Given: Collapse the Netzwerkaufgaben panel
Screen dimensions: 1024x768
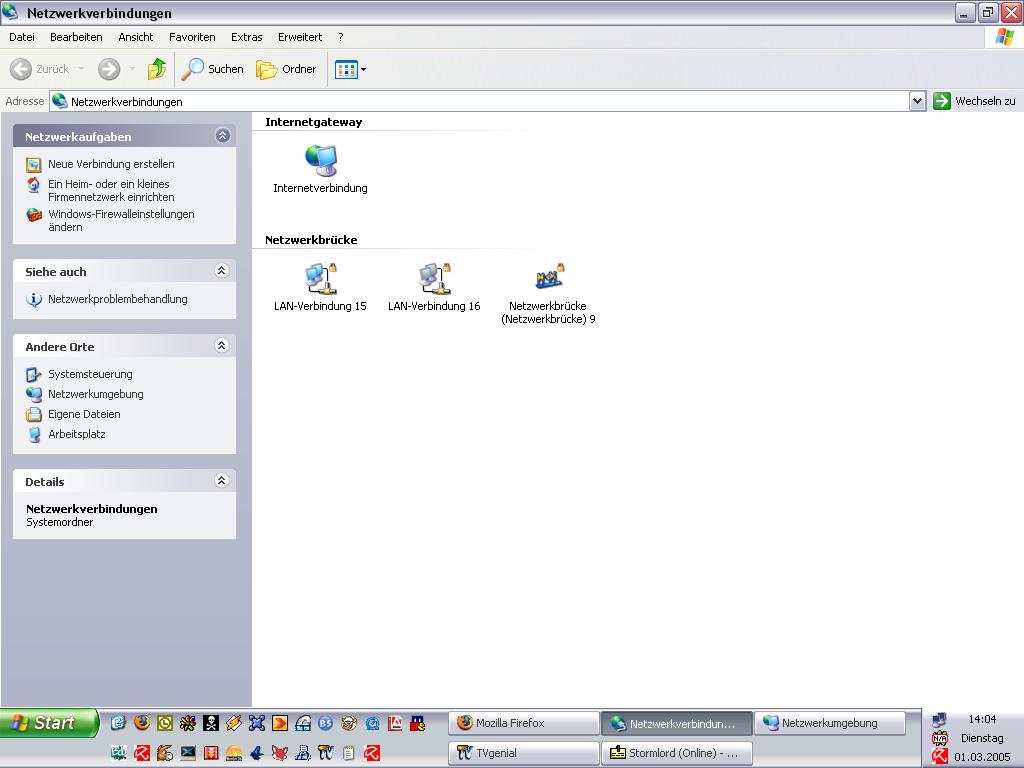Looking at the screenshot, I should coord(223,136).
